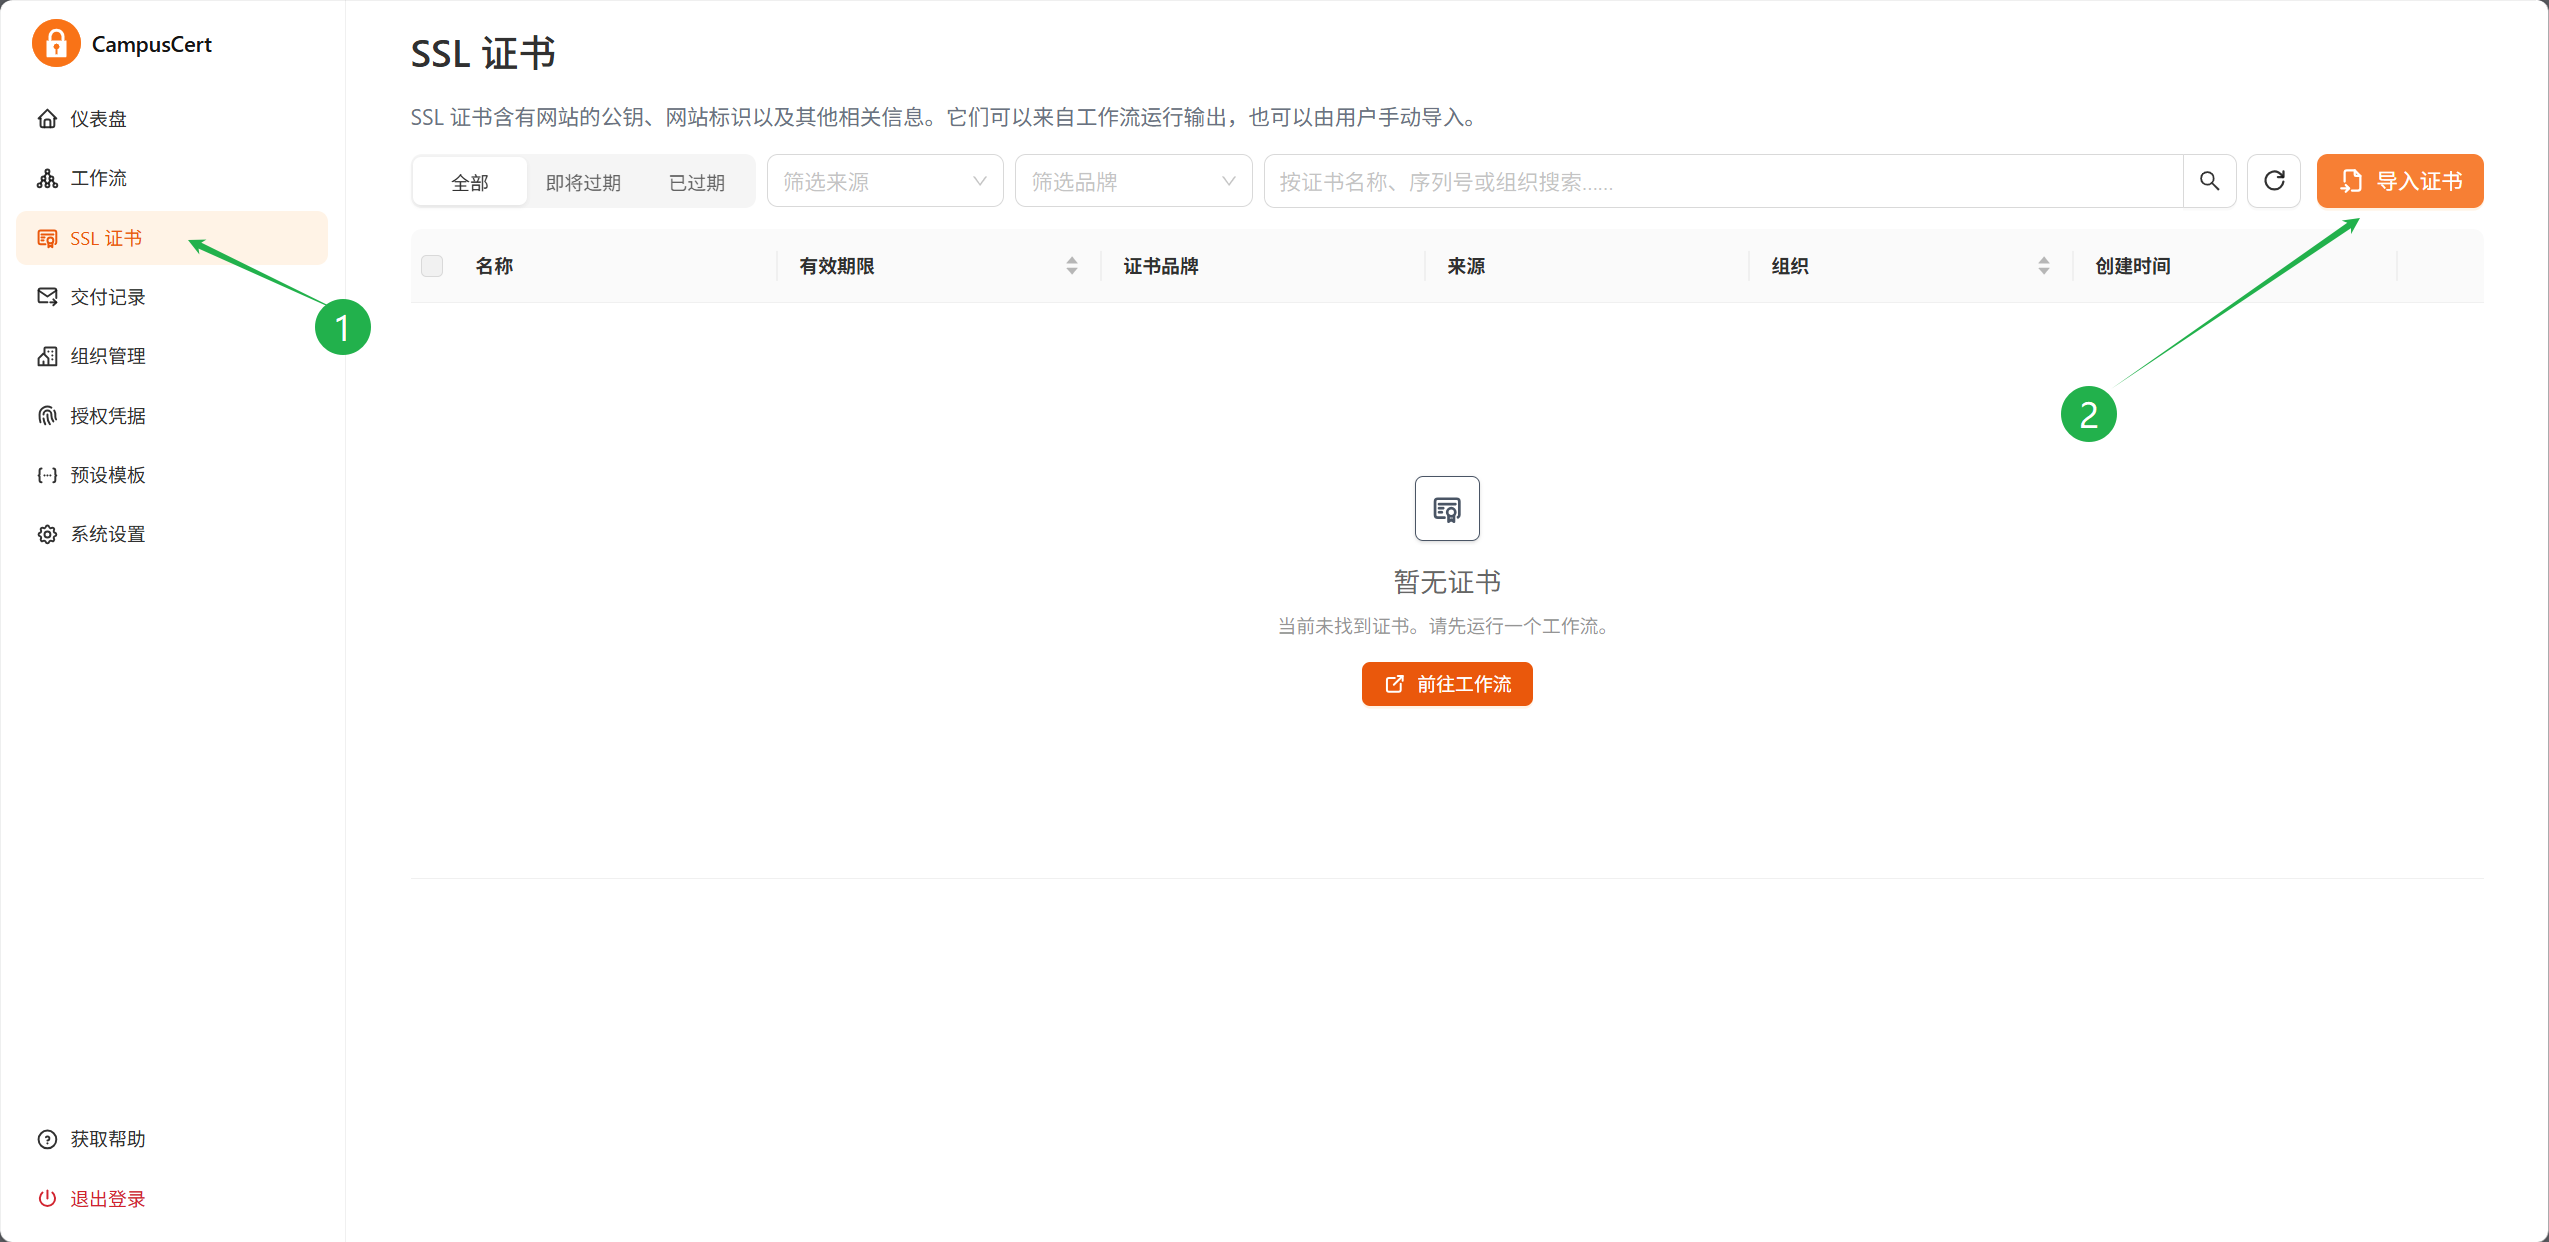Focus the certificate search input field
2549x1242 pixels.
click(x=1723, y=181)
